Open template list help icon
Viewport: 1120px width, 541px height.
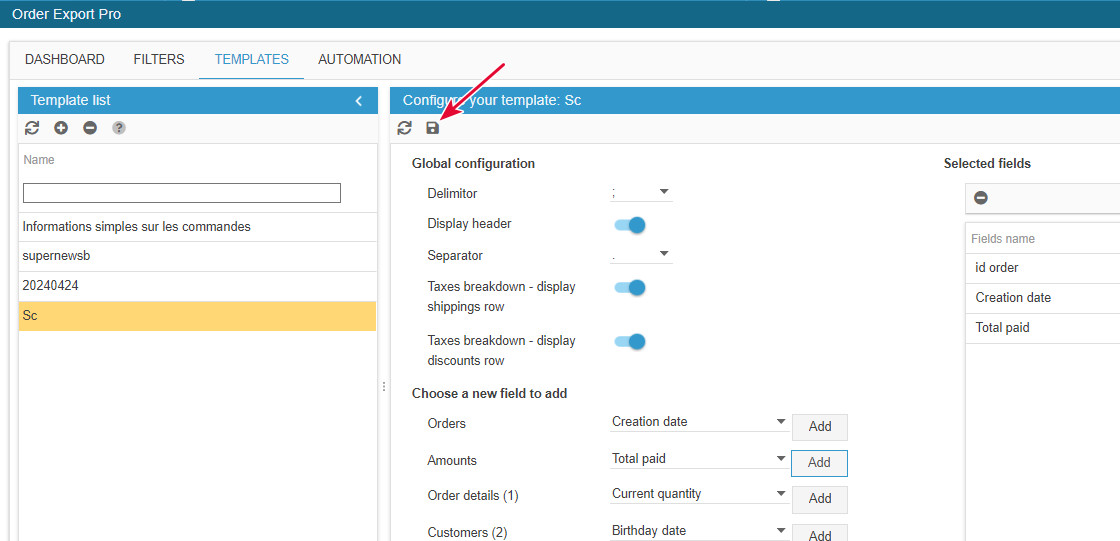119,128
